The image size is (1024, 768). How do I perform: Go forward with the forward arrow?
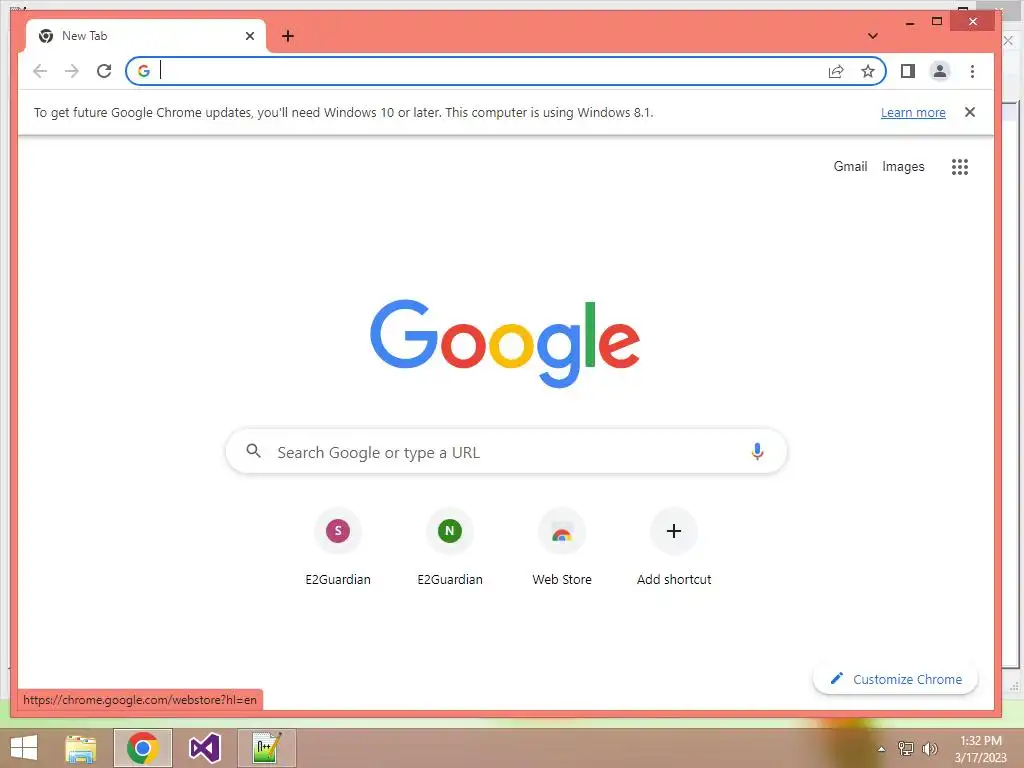tap(72, 71)
